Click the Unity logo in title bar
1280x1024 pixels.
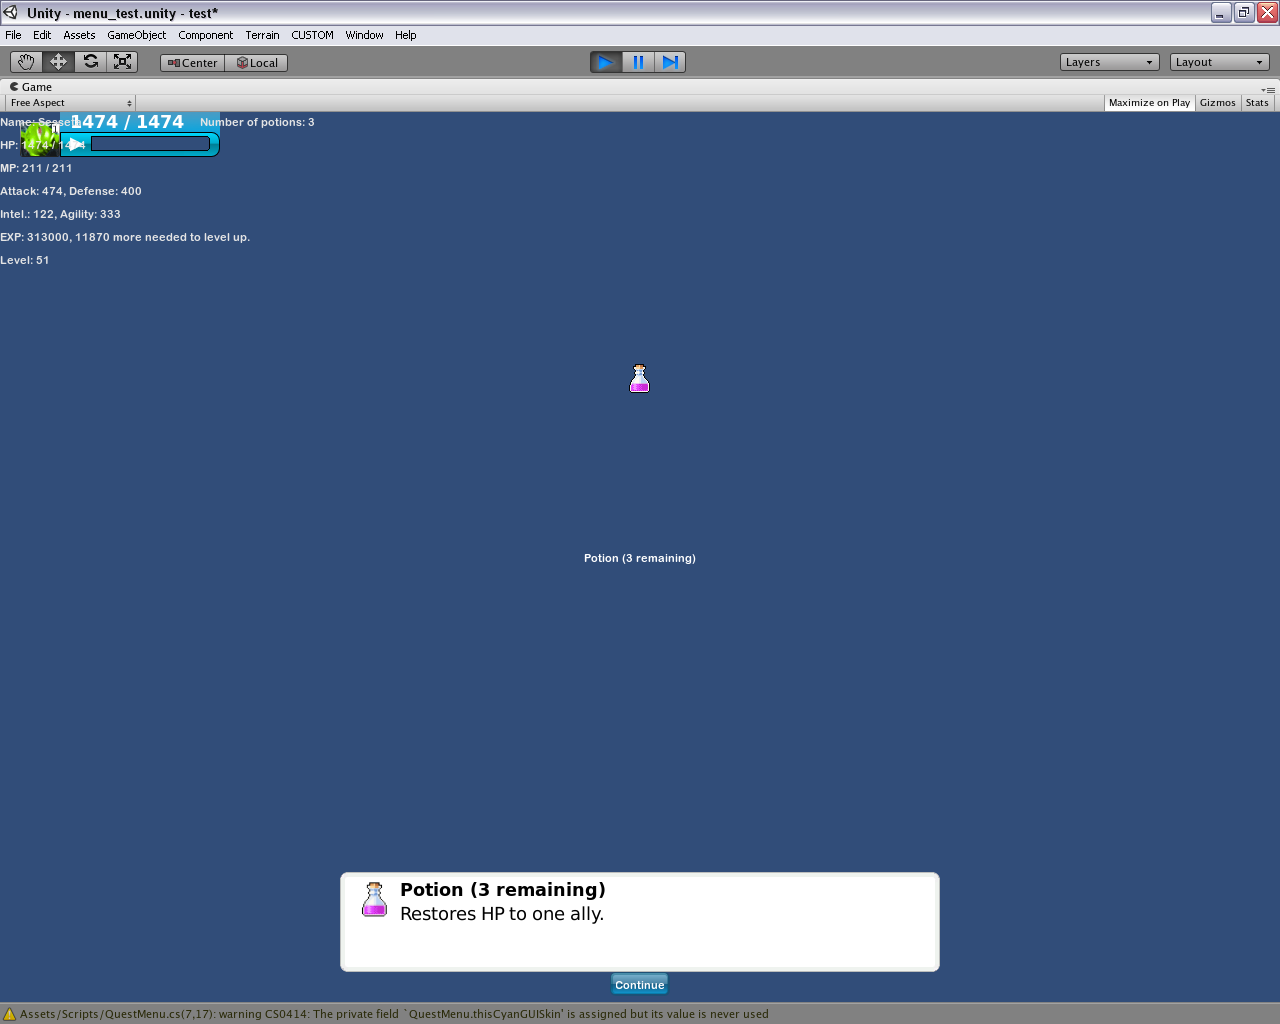pos(11,13)
